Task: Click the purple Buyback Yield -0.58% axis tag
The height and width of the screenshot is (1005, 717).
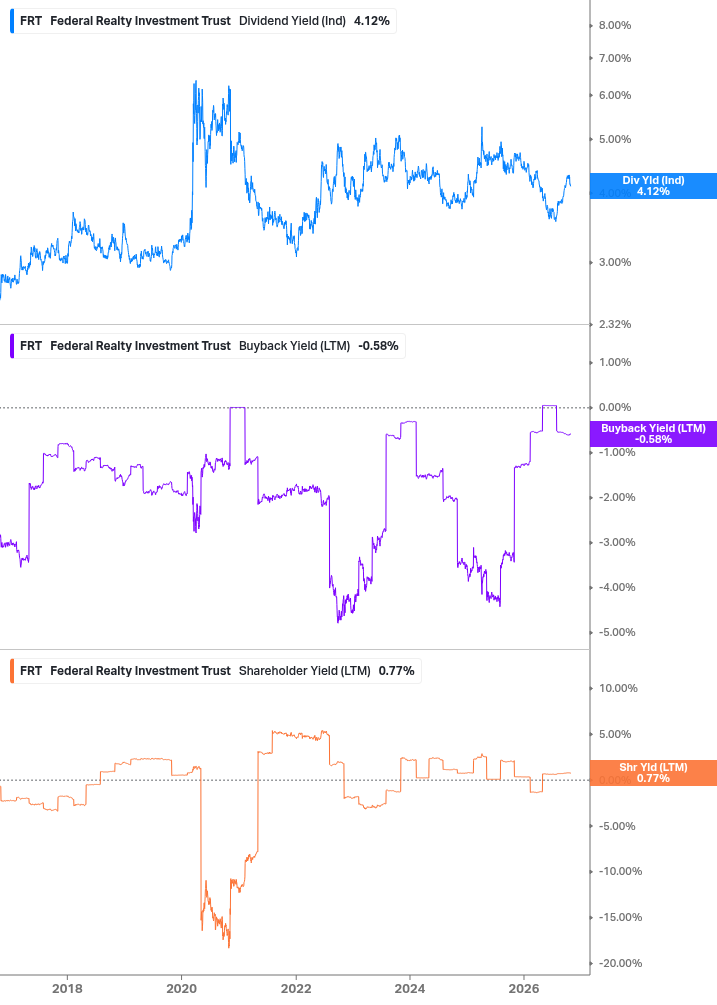Action: tap(653, 434)
